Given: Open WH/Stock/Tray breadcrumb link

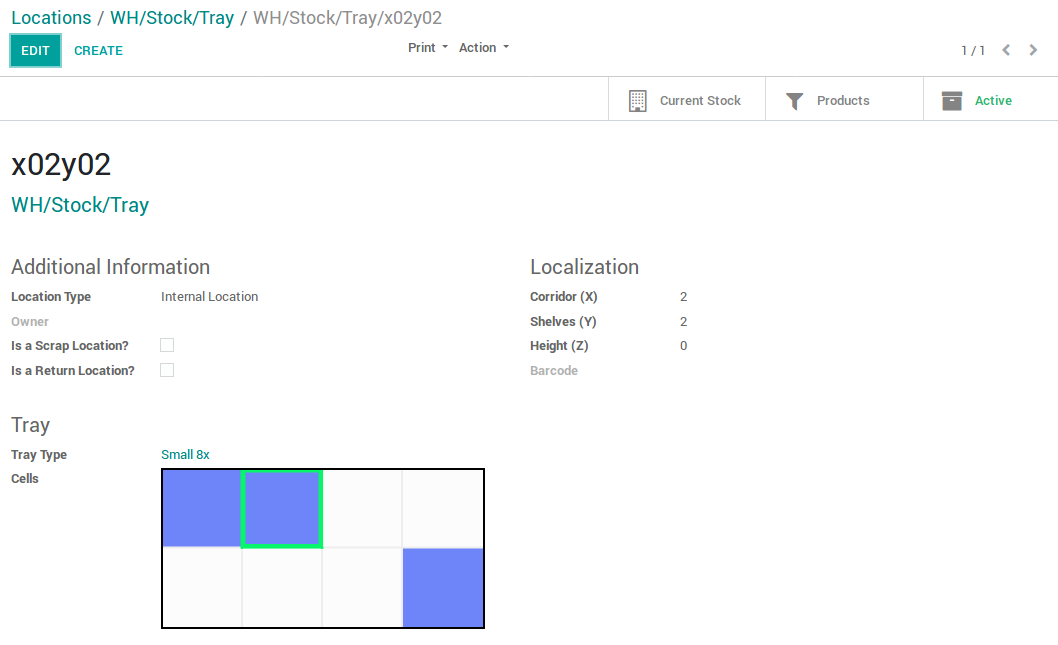Looking at the screenshot, I should coord(172,18).
